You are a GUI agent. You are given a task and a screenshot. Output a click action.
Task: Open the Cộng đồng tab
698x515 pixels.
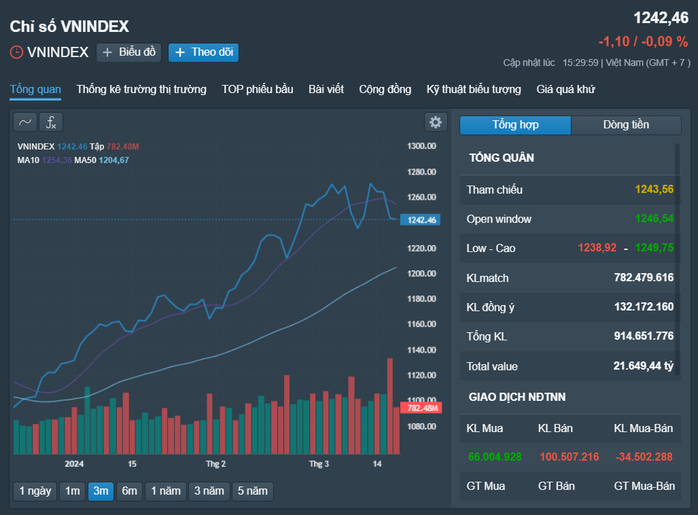(x=385, y=89)
